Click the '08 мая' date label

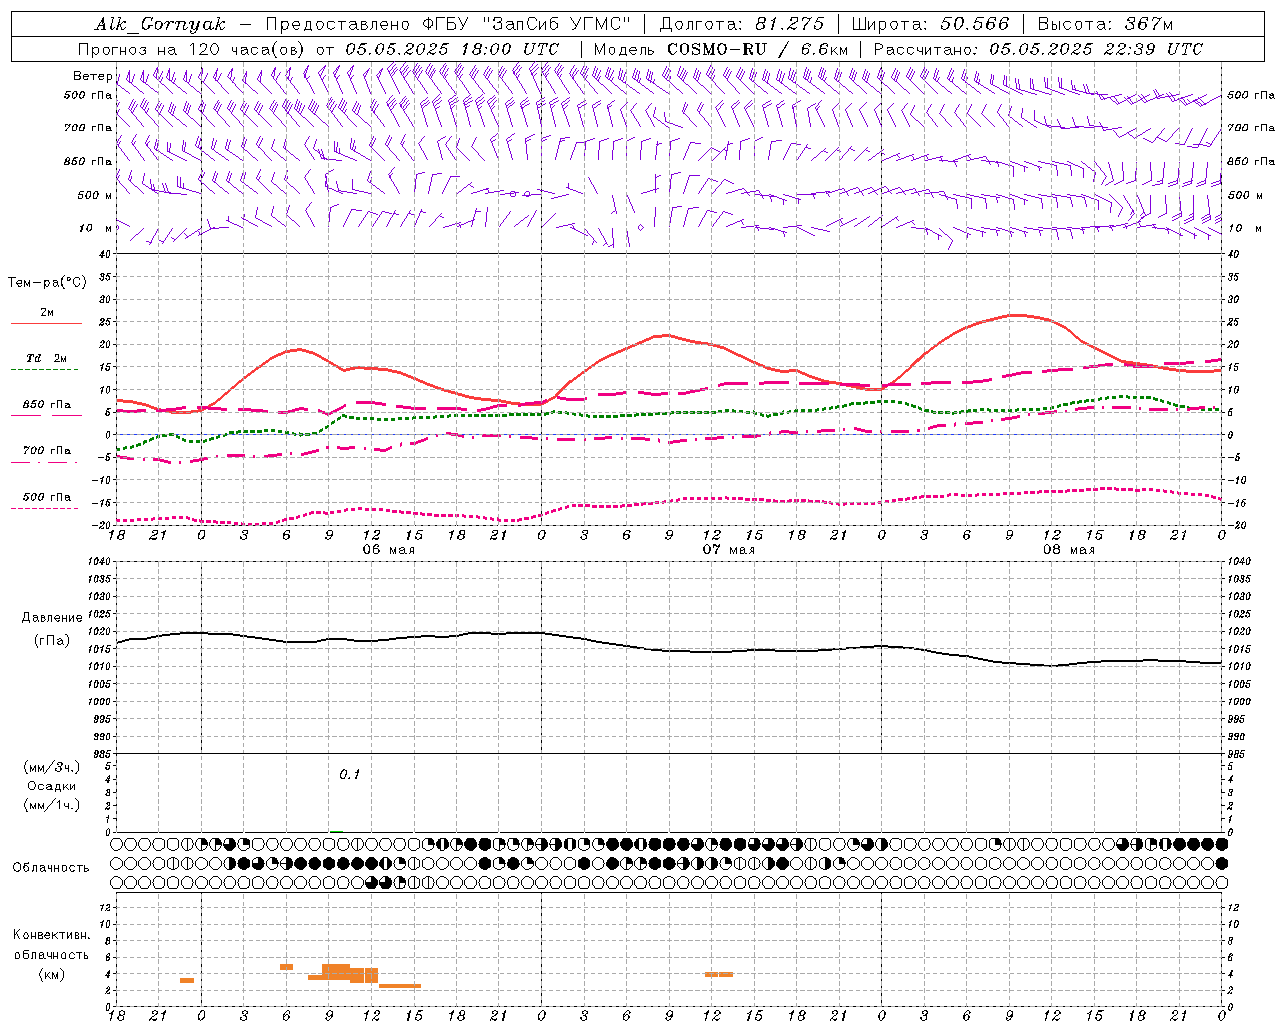coord(1068,550)
